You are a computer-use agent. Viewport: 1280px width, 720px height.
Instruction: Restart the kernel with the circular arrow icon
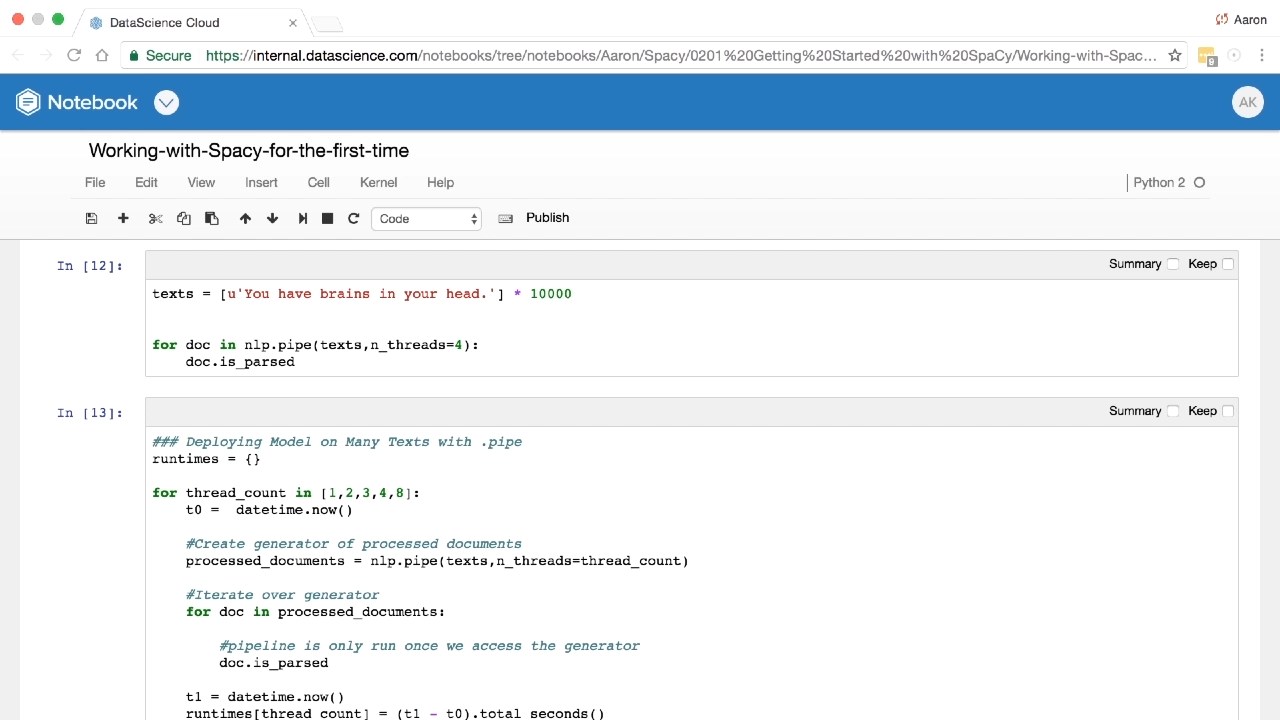pyautogui.click(x=353, y=218)
